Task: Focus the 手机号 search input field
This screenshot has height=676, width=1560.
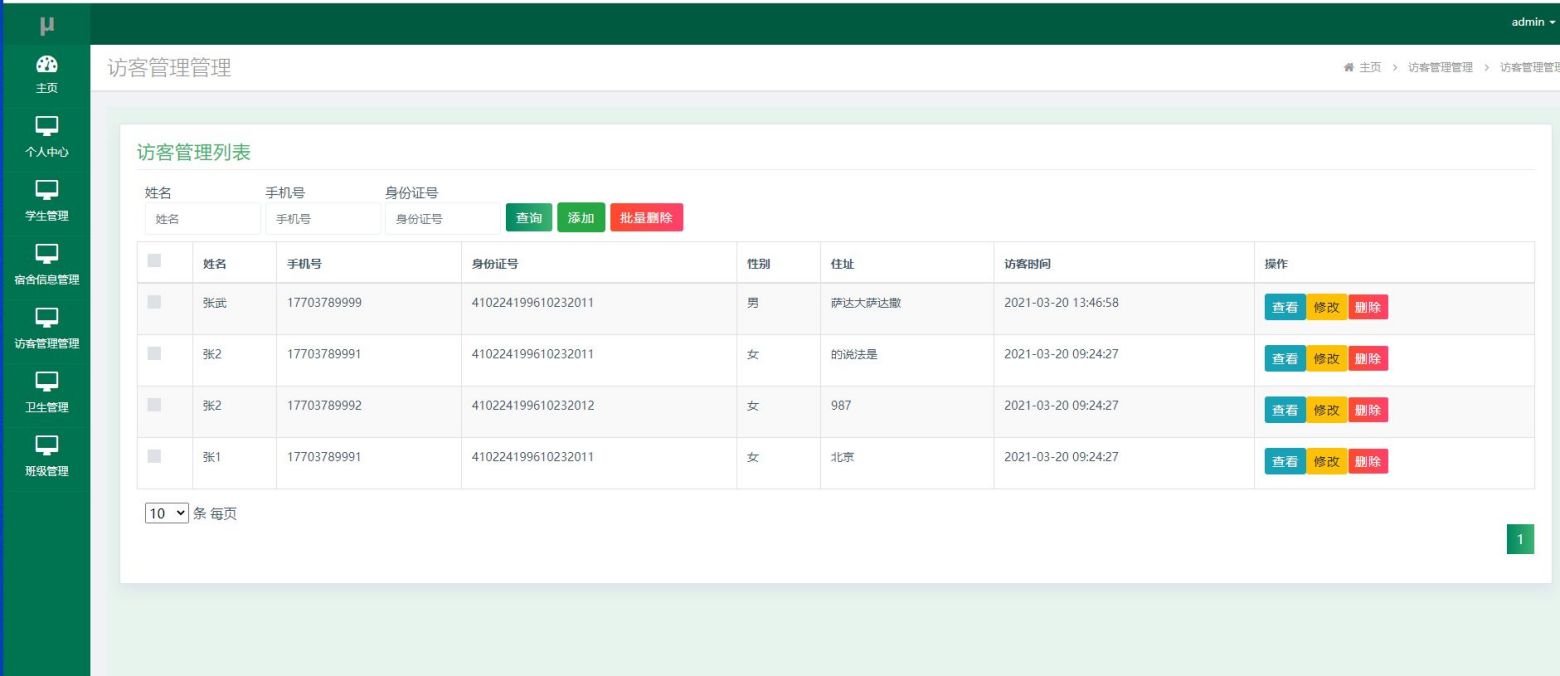Action: point(322,219)
